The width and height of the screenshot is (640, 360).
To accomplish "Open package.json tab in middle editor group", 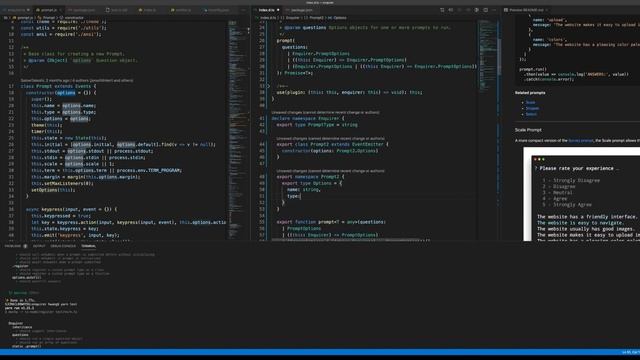I will point(301,10).
